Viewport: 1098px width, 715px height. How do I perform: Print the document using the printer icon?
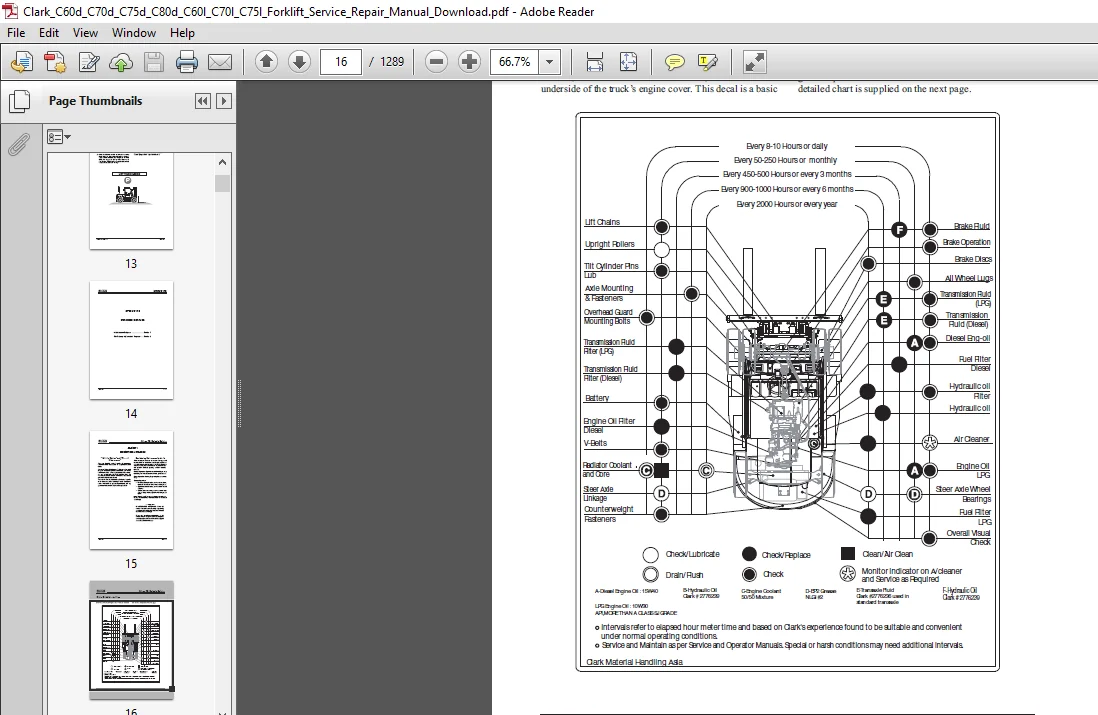click(x=187, y=62)
